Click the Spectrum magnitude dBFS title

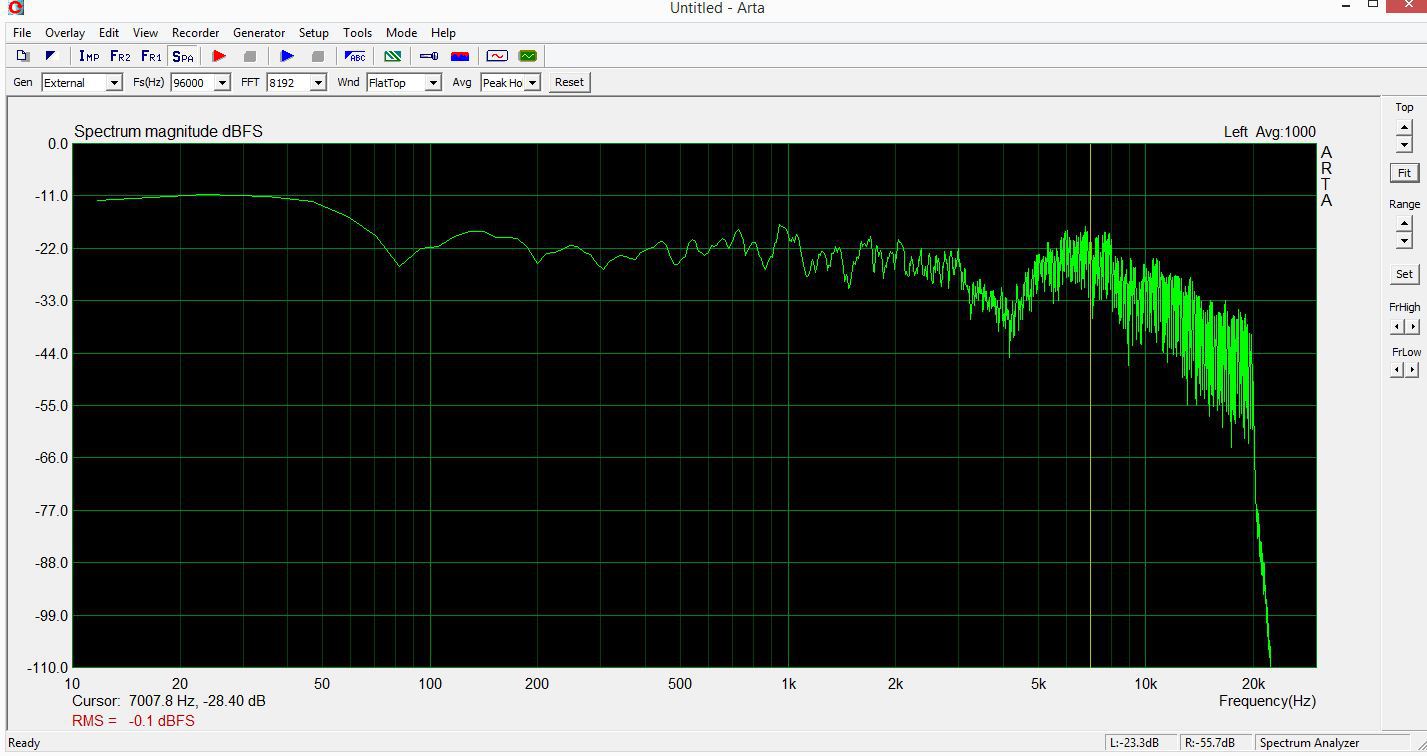(x=168, y=132)
